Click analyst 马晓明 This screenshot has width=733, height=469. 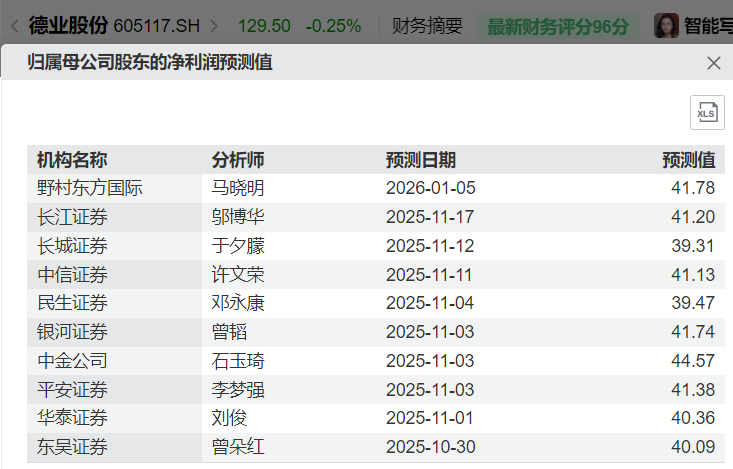(x=237, y=188)
